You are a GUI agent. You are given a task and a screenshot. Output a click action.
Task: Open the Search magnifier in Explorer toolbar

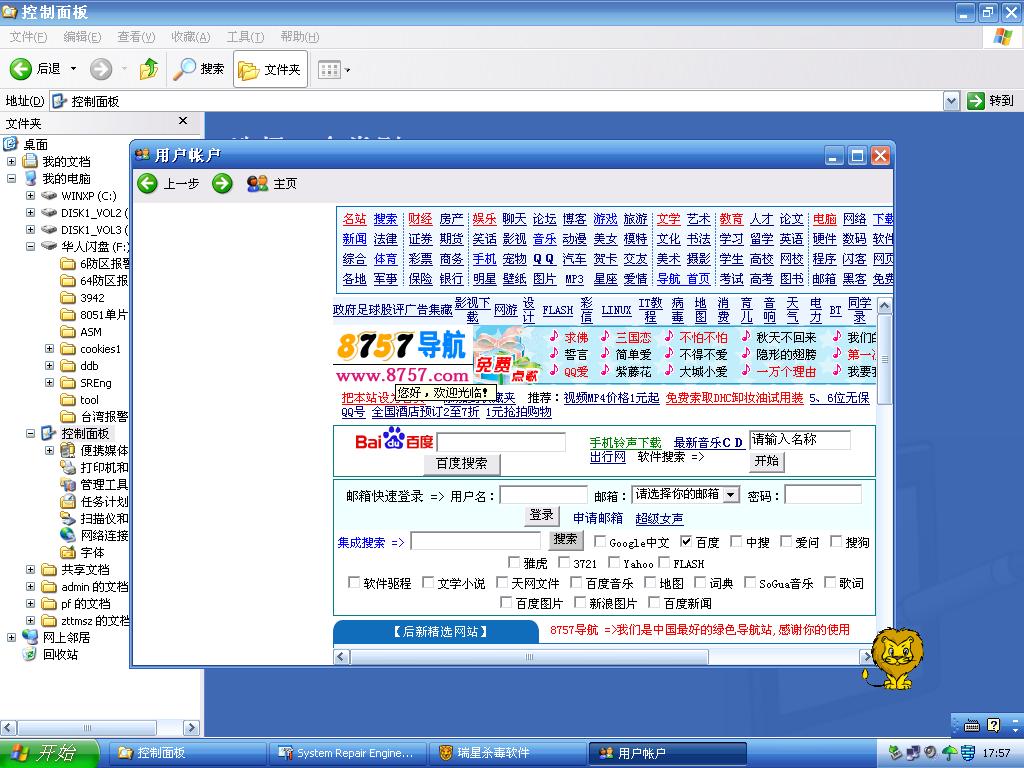(x=185, y=69)
